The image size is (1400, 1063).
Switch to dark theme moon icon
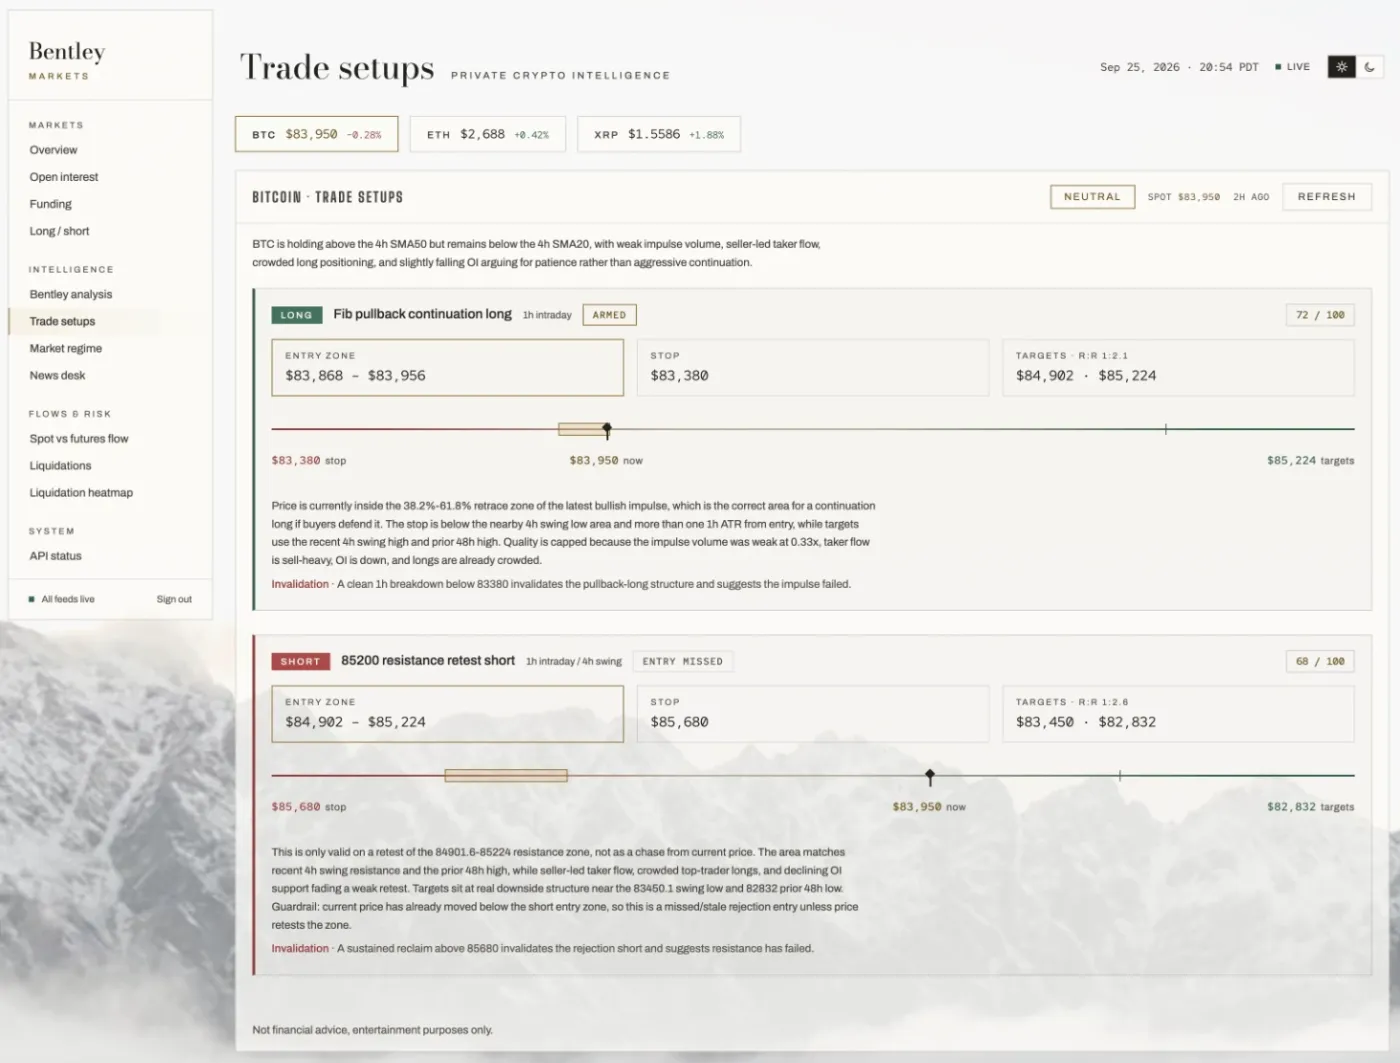(x=1369, y=67)
